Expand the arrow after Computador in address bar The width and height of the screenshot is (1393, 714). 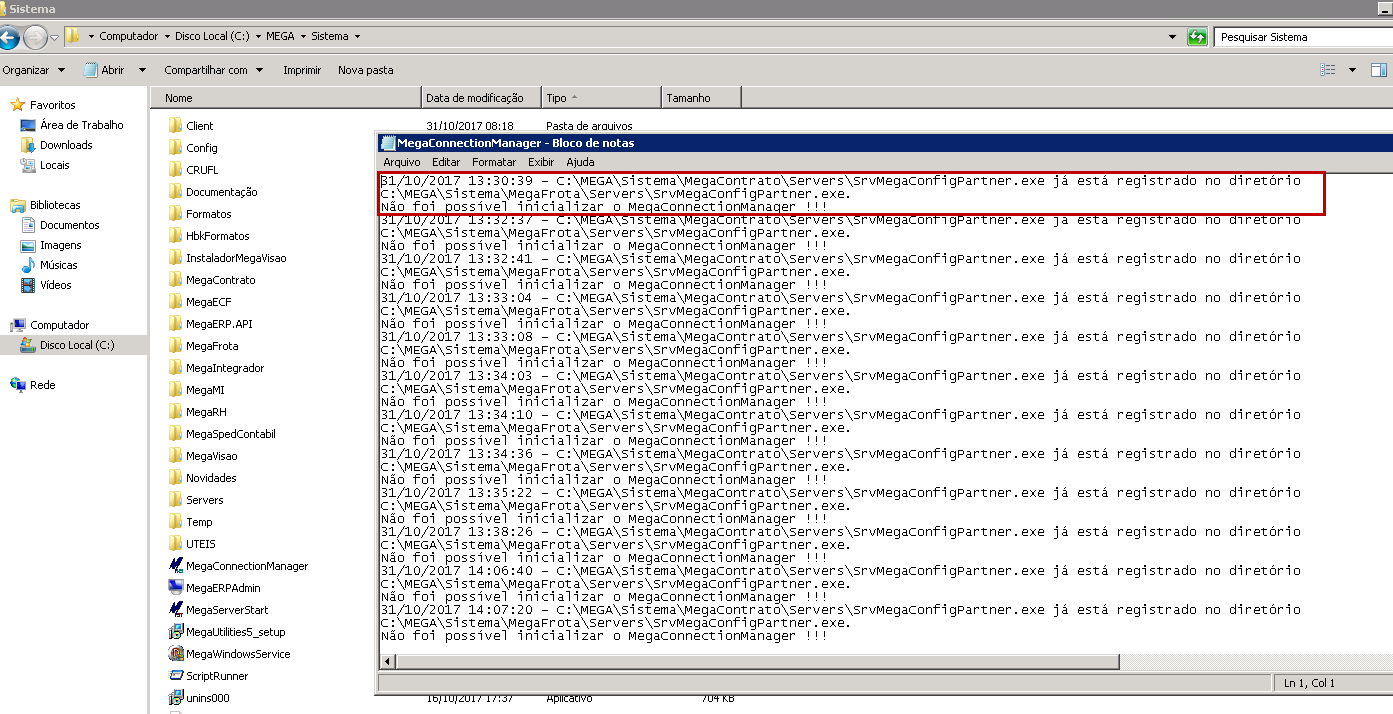click(x=165, y=37)
